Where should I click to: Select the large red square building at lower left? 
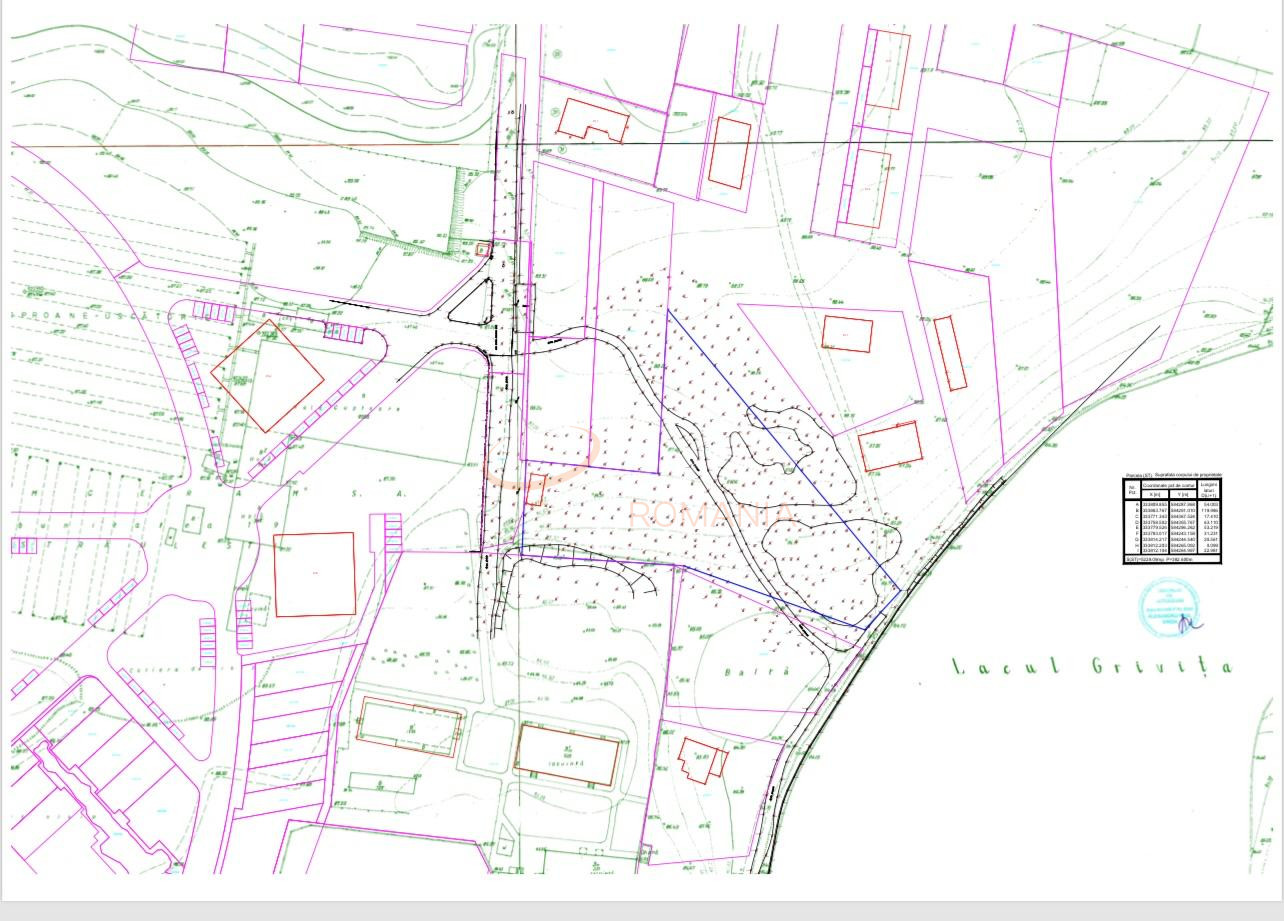(314, 574)
